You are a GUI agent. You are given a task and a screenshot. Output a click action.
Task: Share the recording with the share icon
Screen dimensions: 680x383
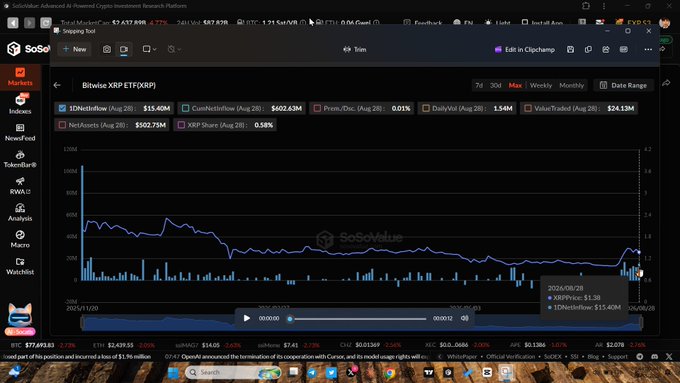point(606,49)
